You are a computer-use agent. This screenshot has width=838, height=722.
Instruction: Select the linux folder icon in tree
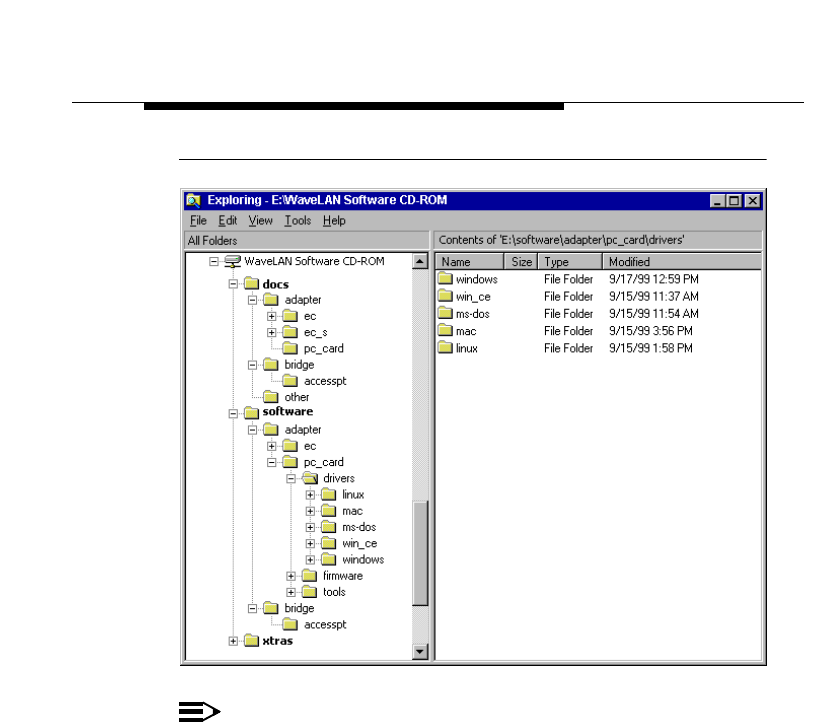pyautogui.click(x=329, y=494)
